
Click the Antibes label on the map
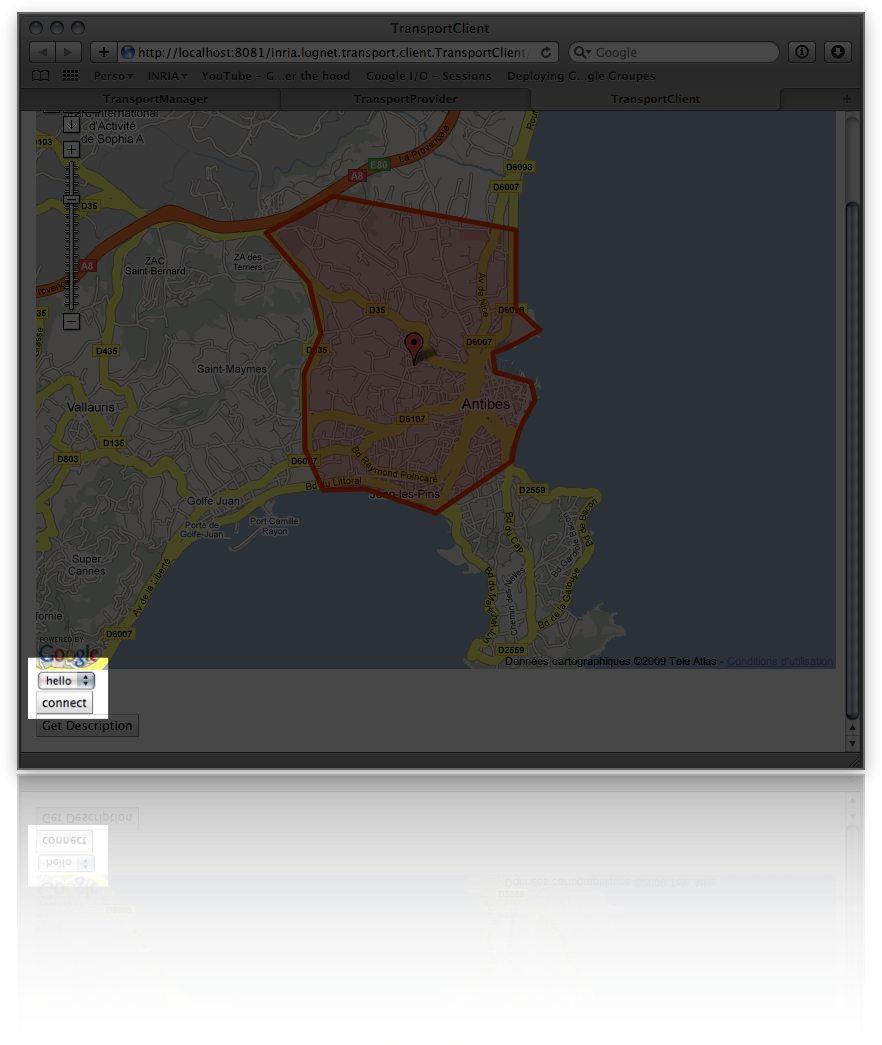point(485,404)
